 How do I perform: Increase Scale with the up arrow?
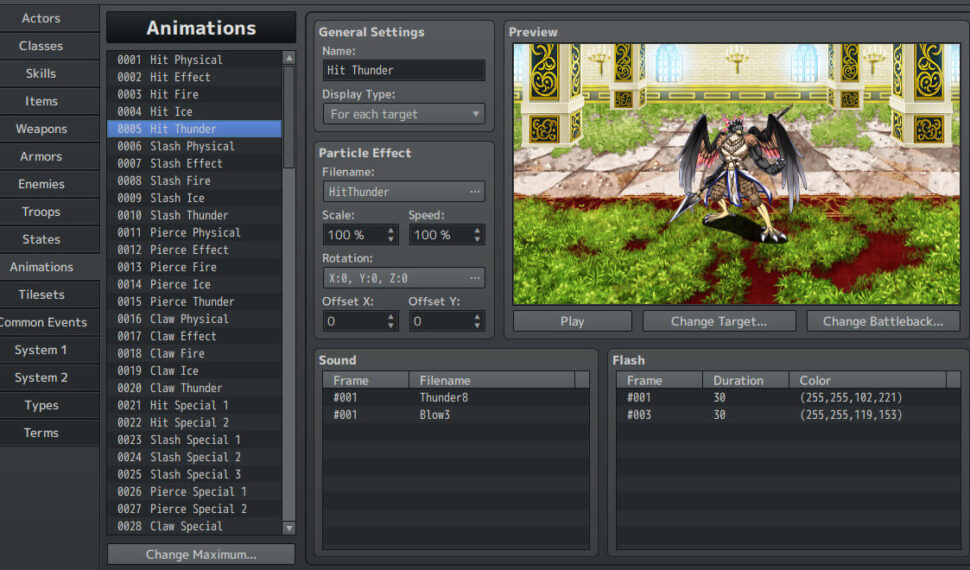[390, 230]
